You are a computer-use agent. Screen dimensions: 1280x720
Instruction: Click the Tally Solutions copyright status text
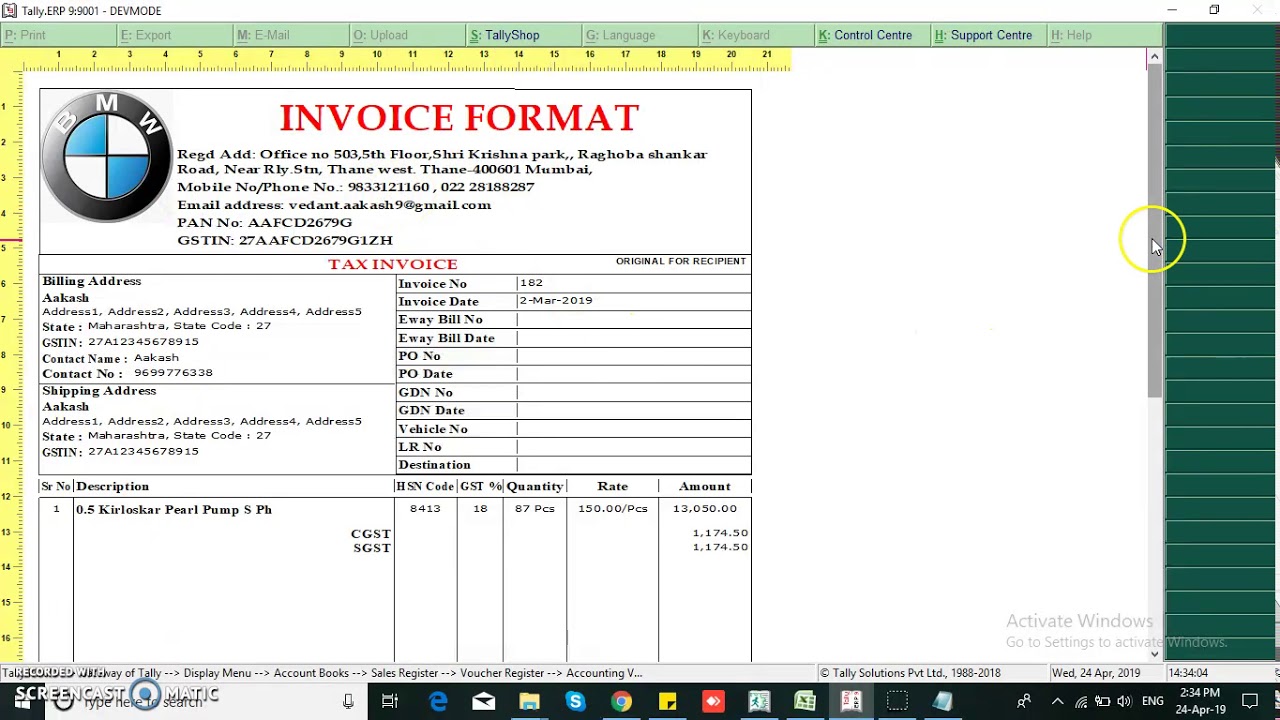[910, 673]
